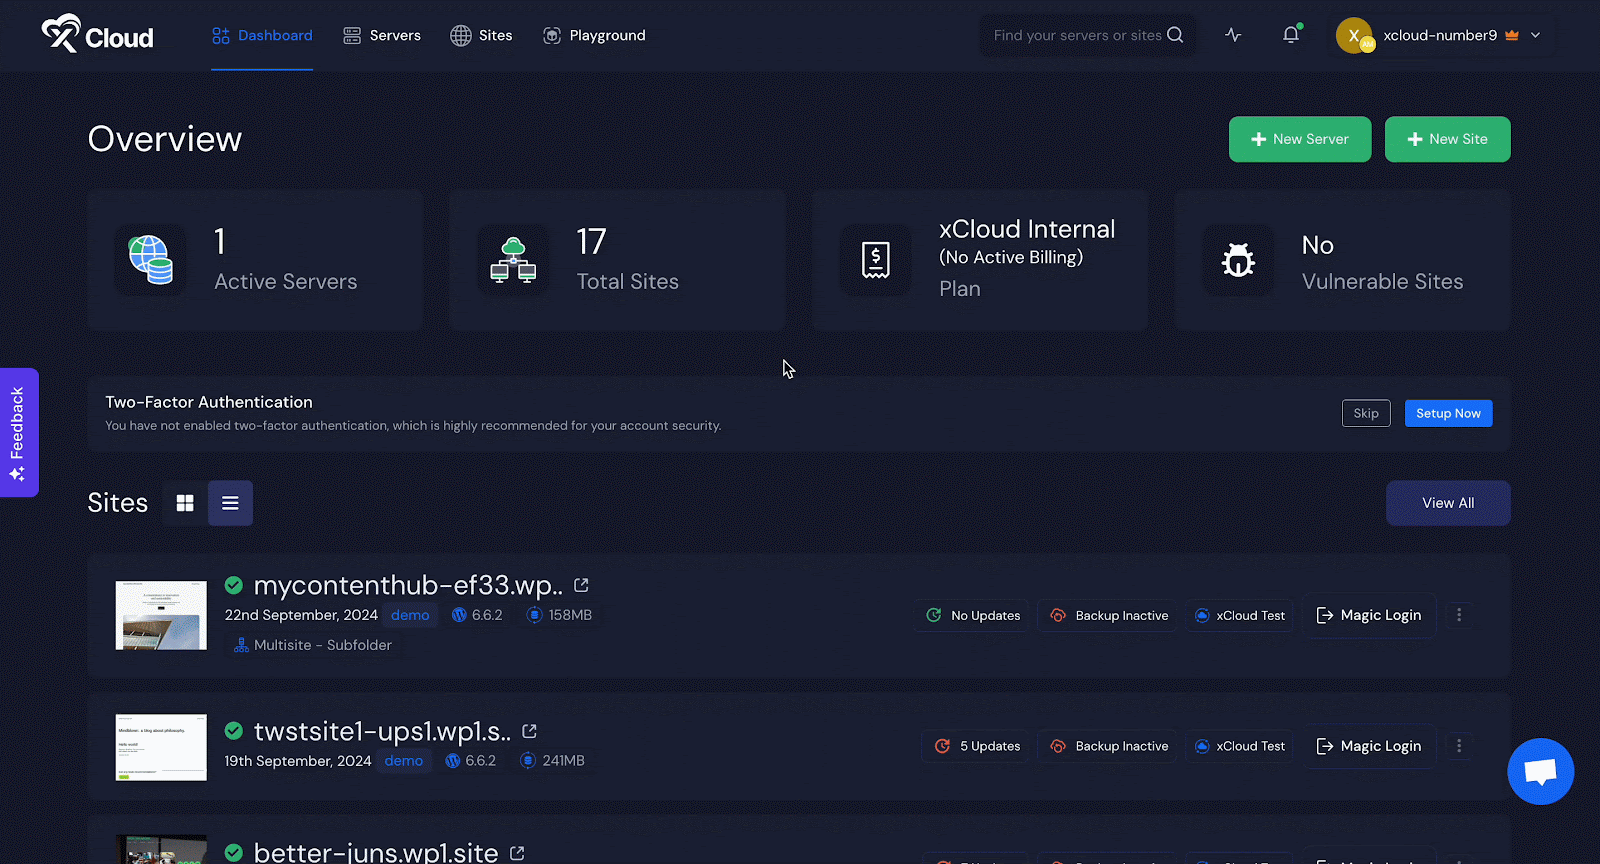Open the Servers menu item

[x=382, y=35]
